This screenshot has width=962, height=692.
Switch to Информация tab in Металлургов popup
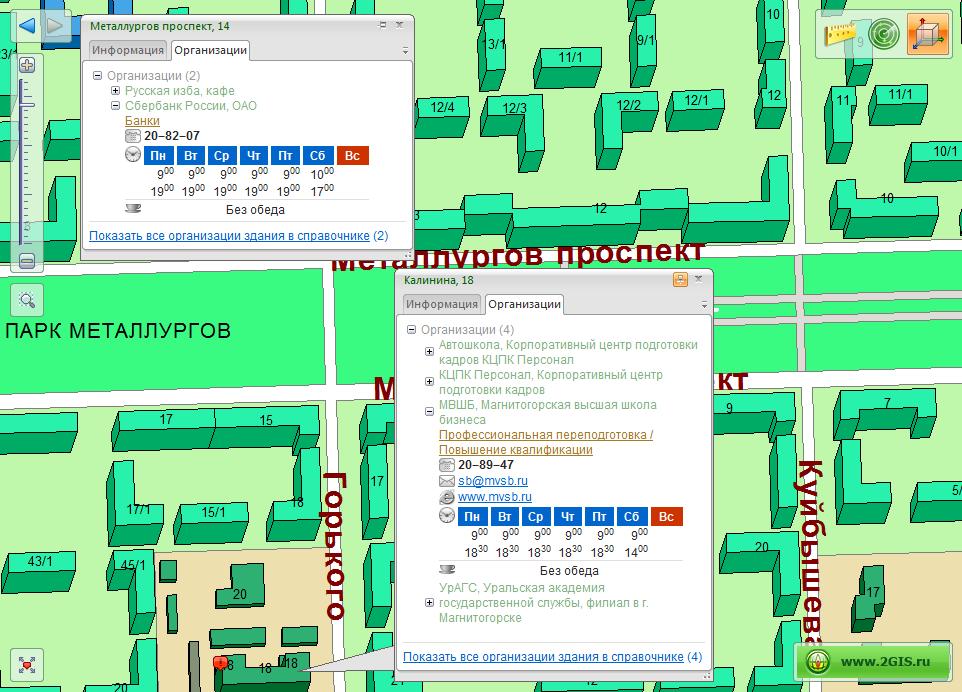tap(128, 50)
